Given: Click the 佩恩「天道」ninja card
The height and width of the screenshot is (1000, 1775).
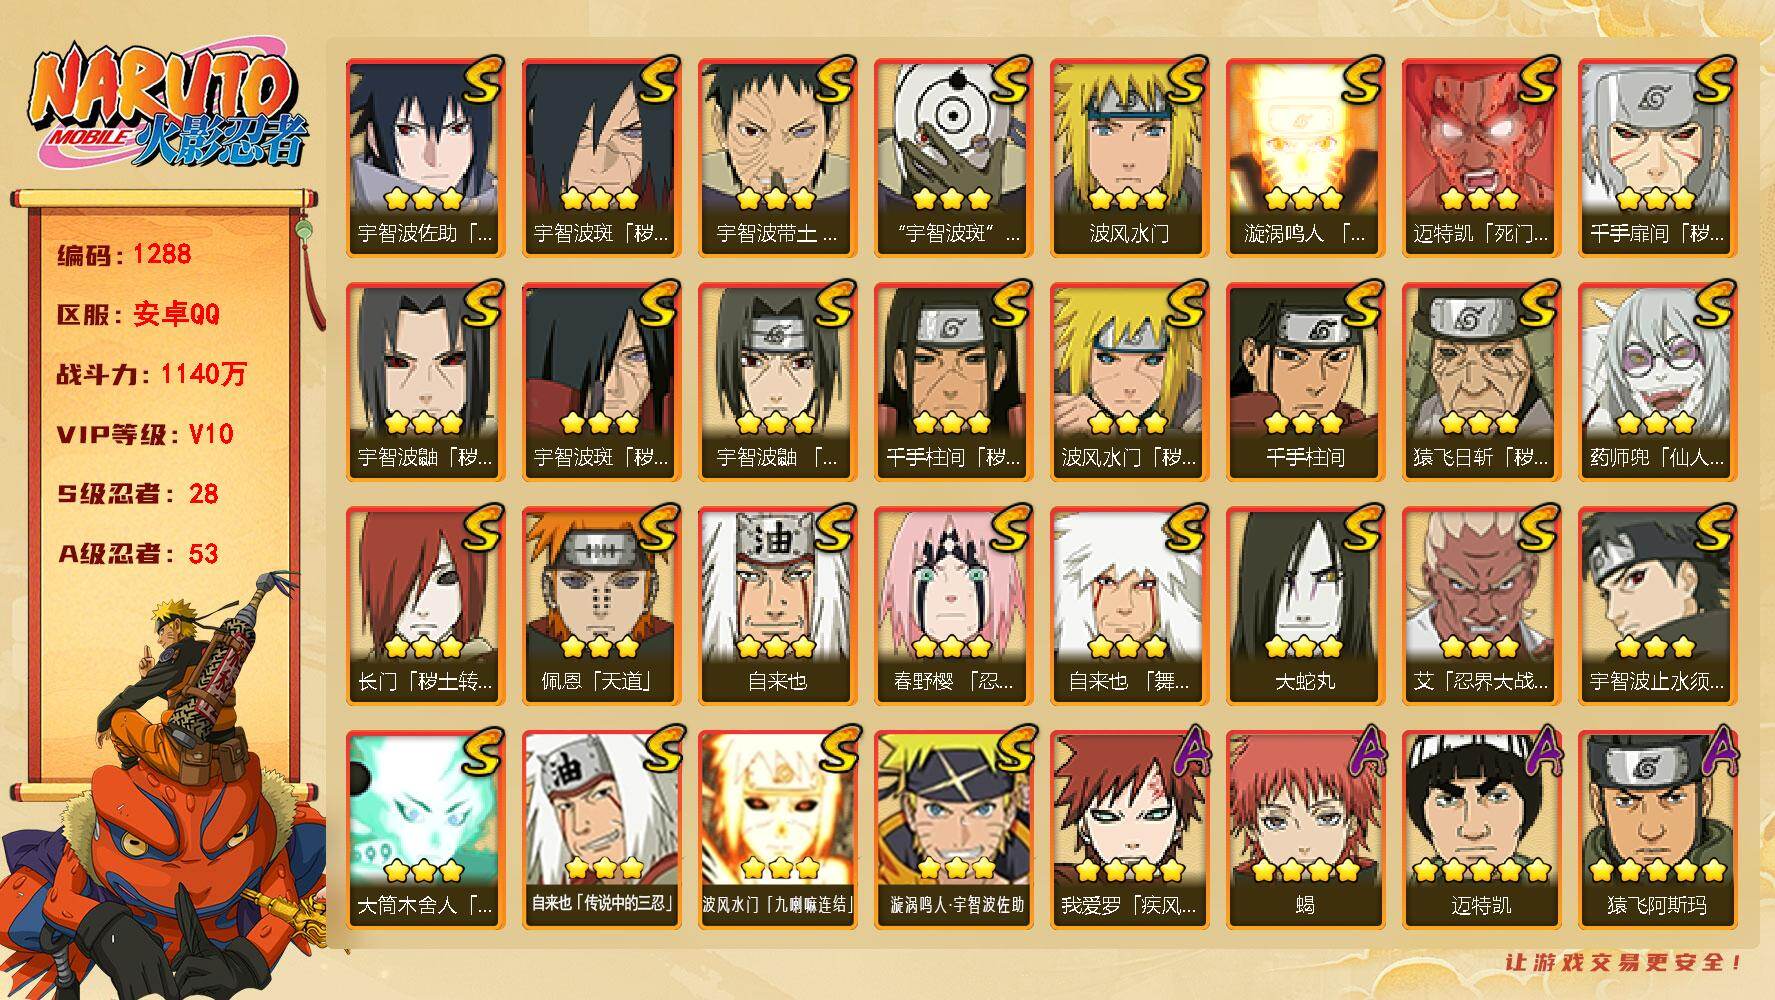Looking at the screenshot, I should pyautogui.click(x=601, y=606).
